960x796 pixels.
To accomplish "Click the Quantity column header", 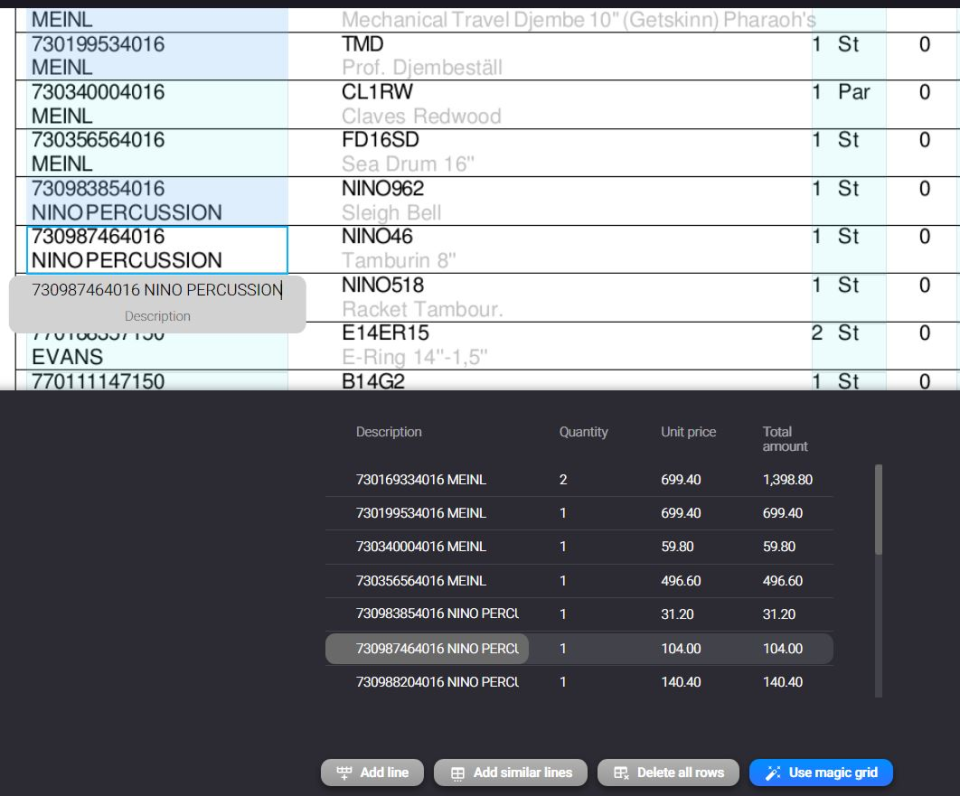I will (584, 432).
